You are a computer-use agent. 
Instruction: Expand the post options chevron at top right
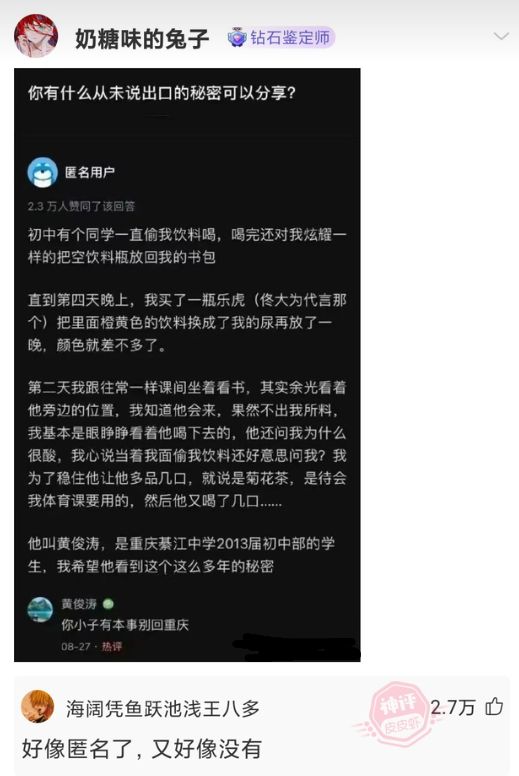[x=501, y=36]
